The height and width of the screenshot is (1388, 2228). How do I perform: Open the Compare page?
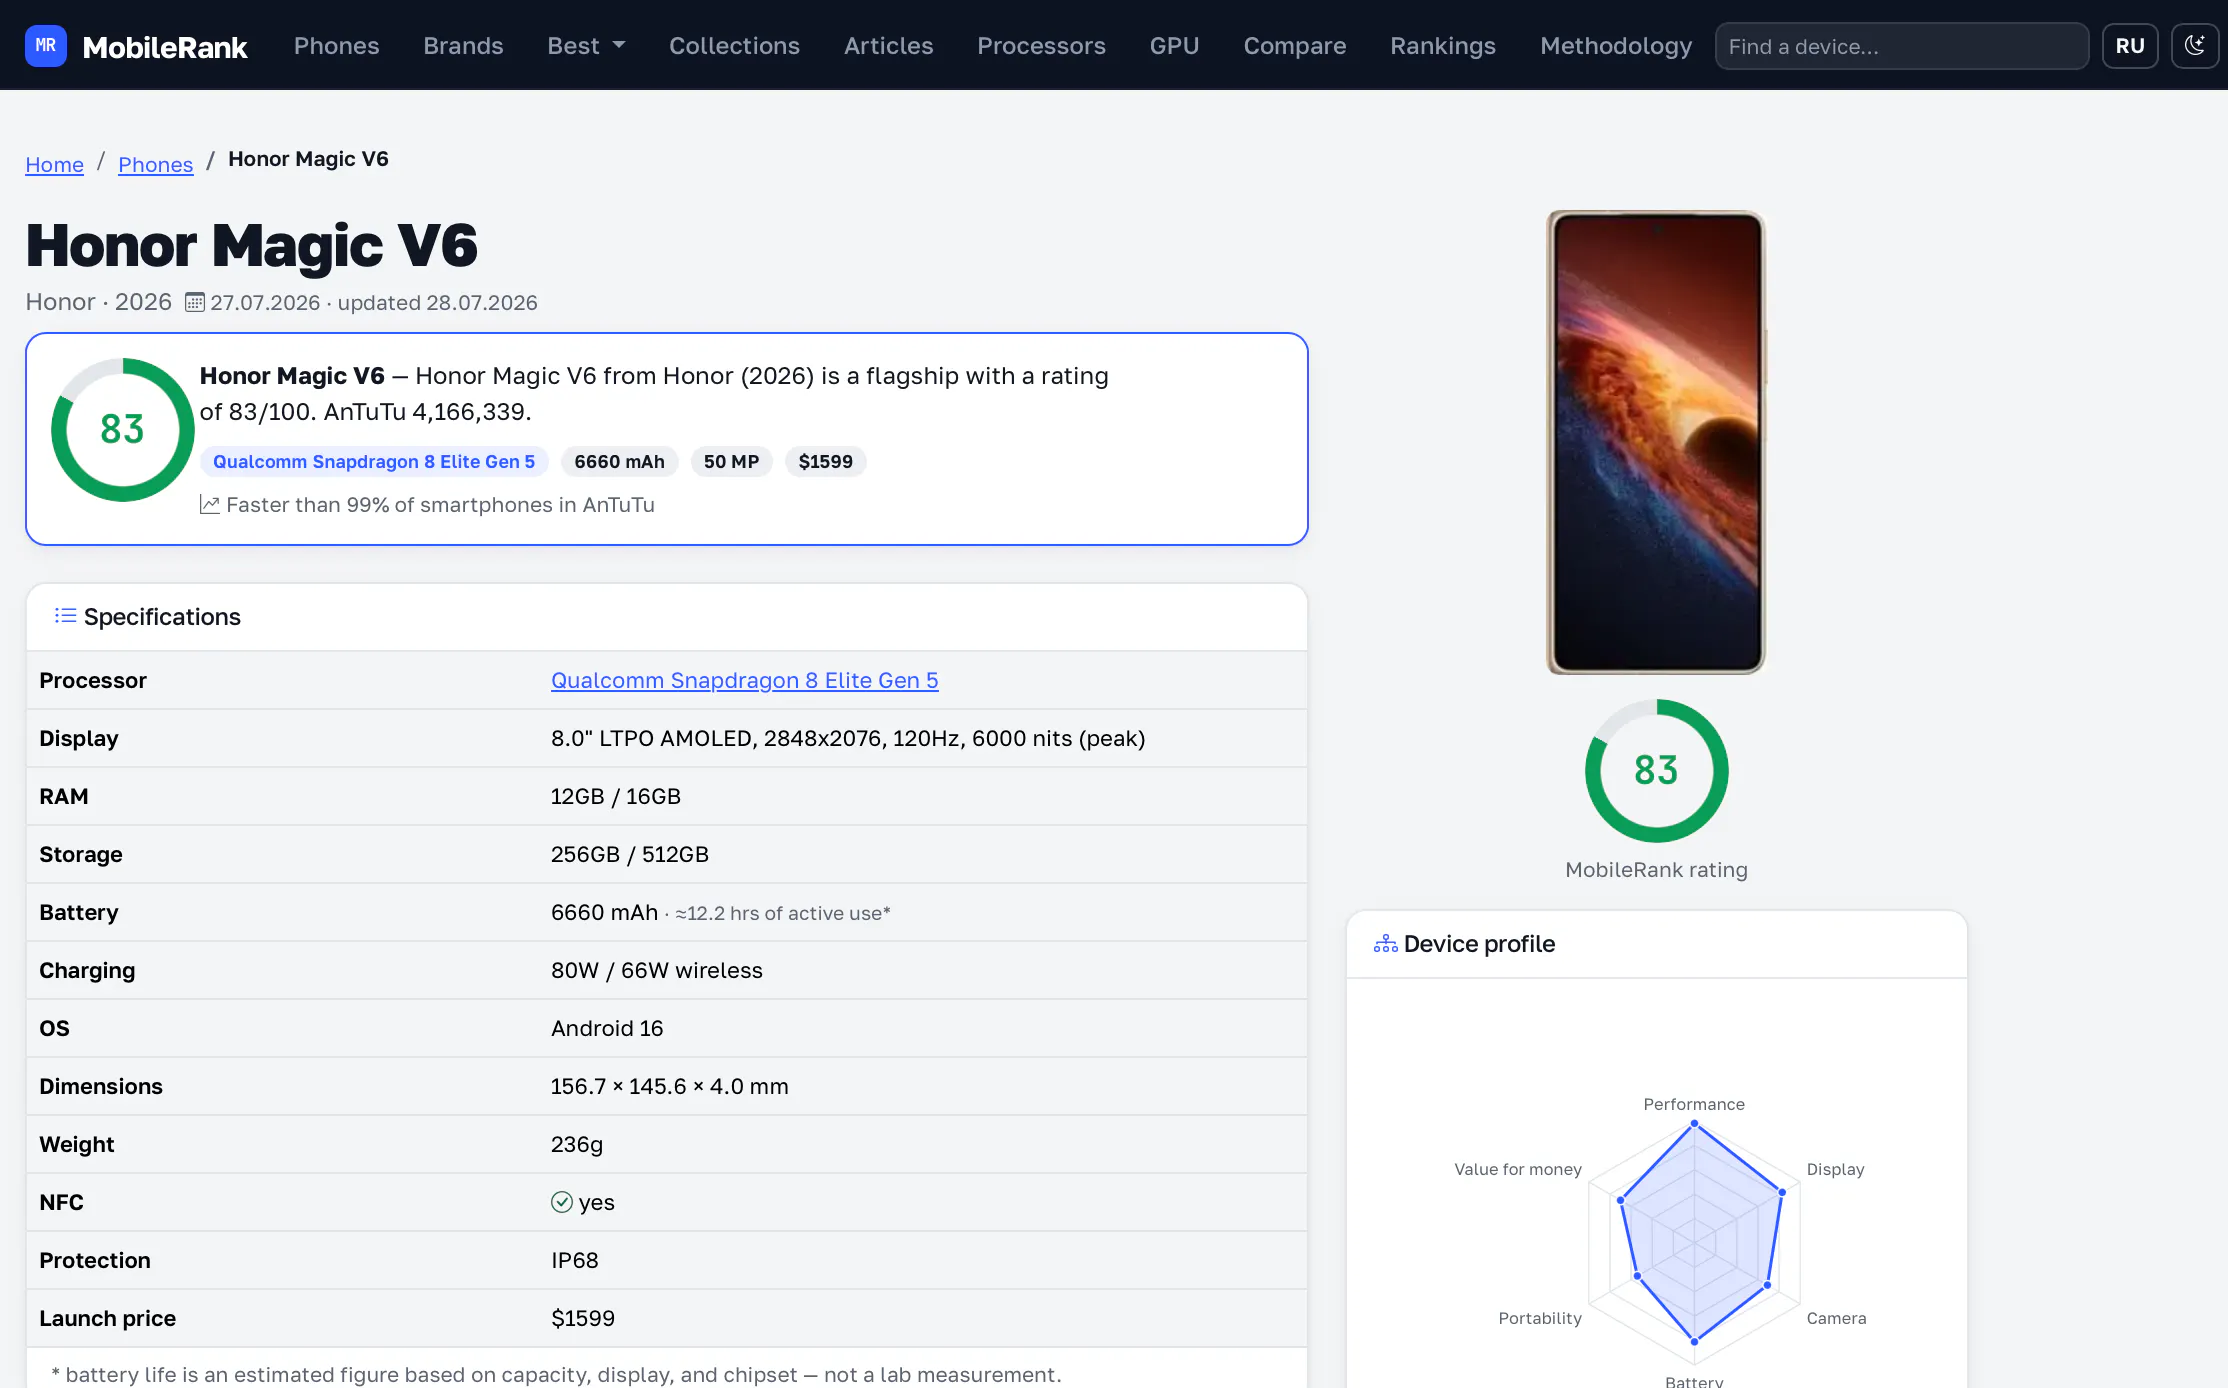pyautogui.click(x=1295, y=46)
